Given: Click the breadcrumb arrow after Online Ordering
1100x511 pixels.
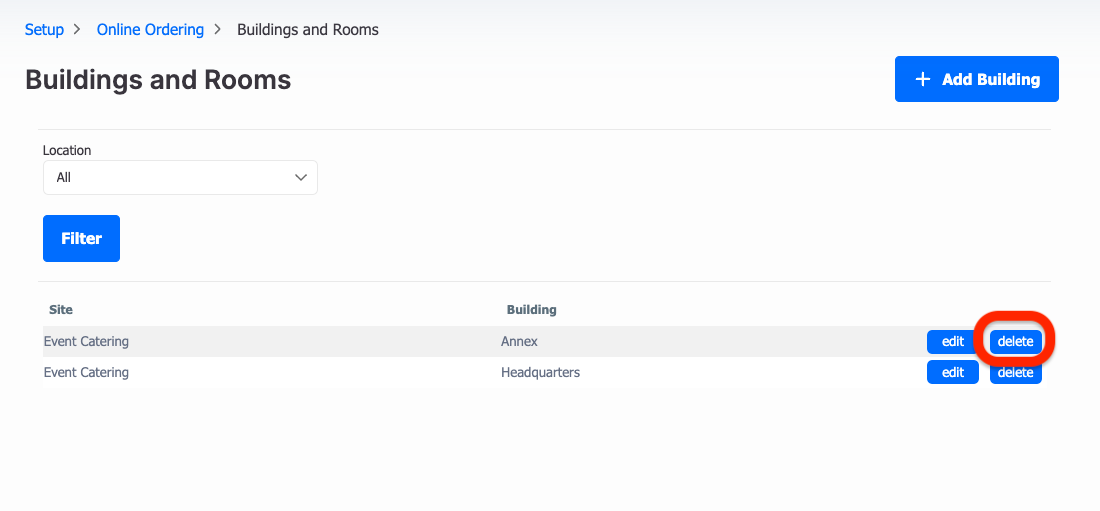Looking at the screenshot, I should coord(217,29).
